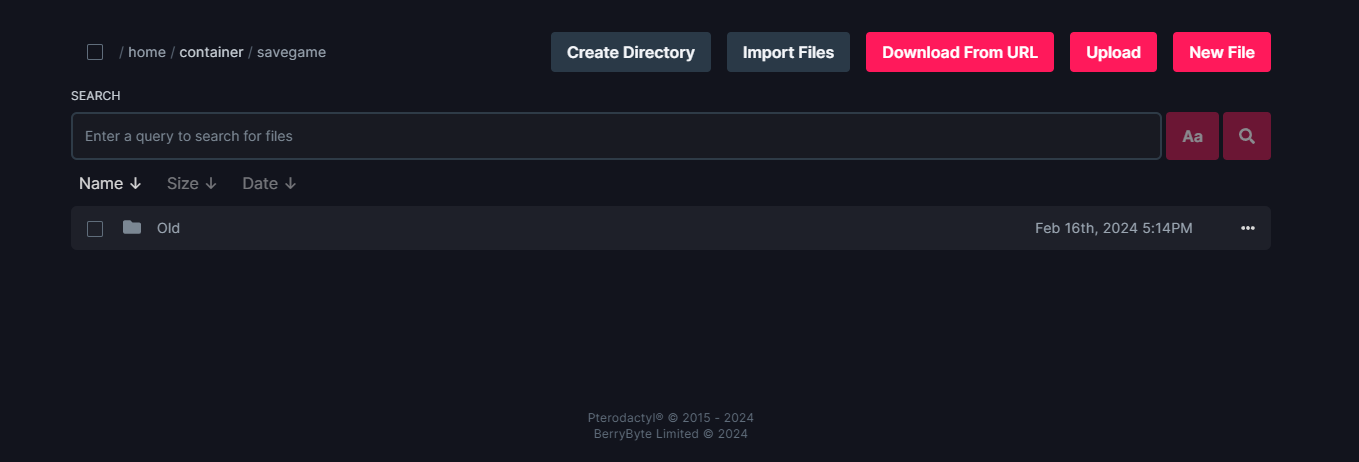The image size is (1359, 462).
Task: Open the Import Files dialog
Action: point(788,52)
